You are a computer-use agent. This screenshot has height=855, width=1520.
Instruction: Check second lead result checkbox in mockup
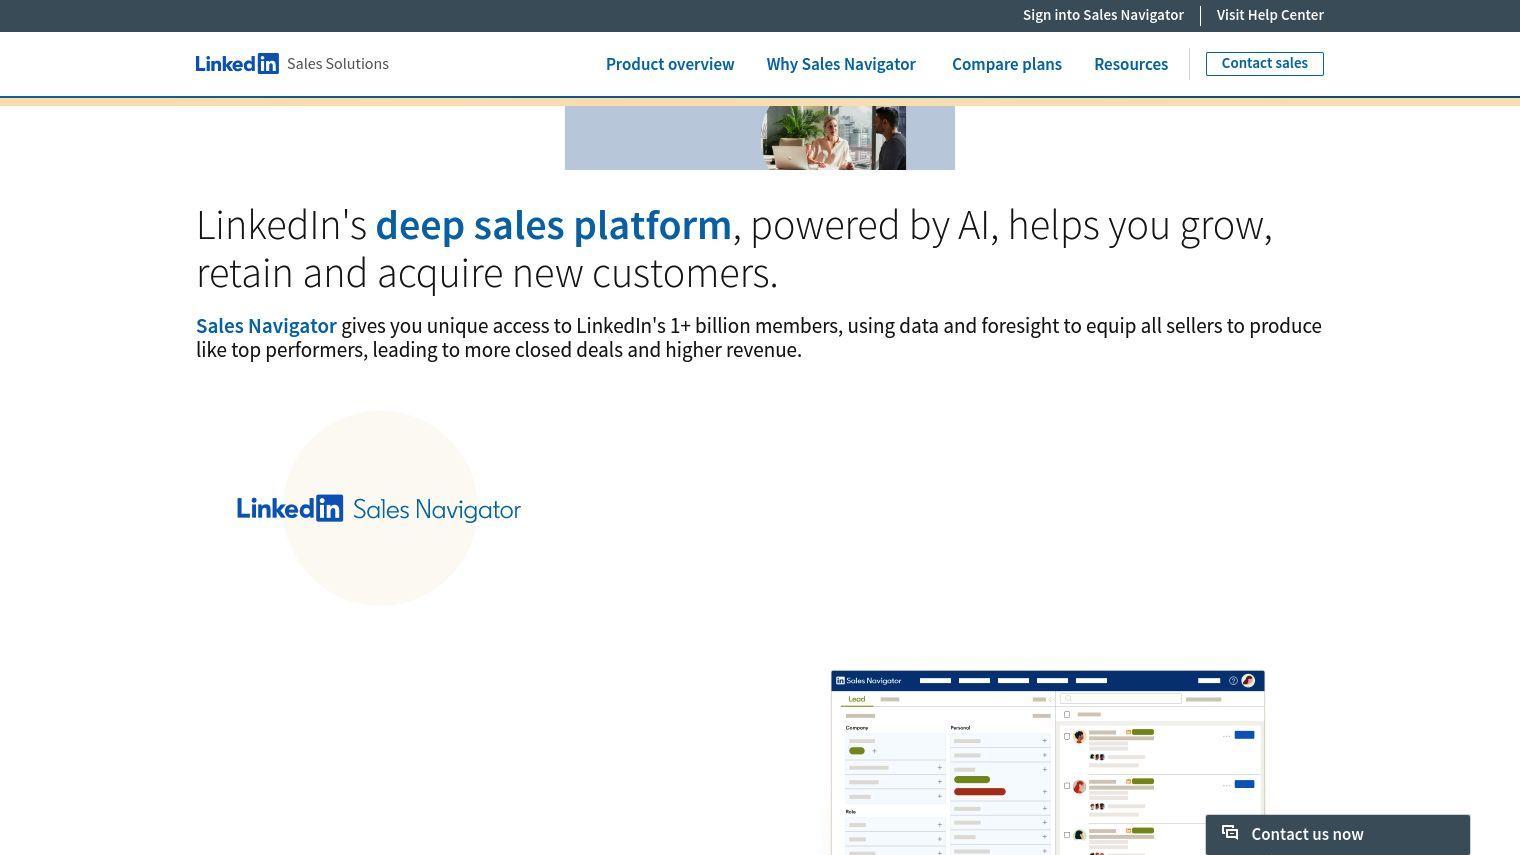(x=1067, y=786)
